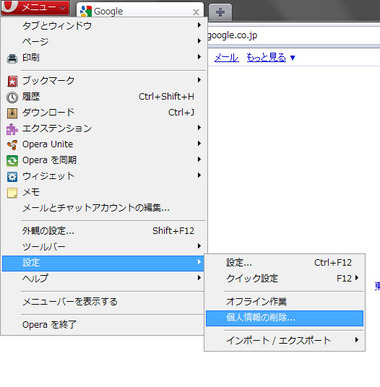The width and height of the screenshot is (380, 387).
Task: Select 外観の設定 menu entry
Action: pyautogui.click(x=104, y=231)
